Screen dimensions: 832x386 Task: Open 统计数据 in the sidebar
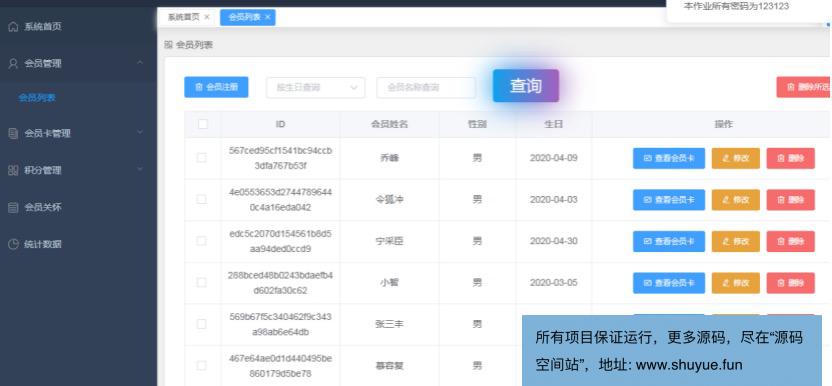[x=42, y=244]
